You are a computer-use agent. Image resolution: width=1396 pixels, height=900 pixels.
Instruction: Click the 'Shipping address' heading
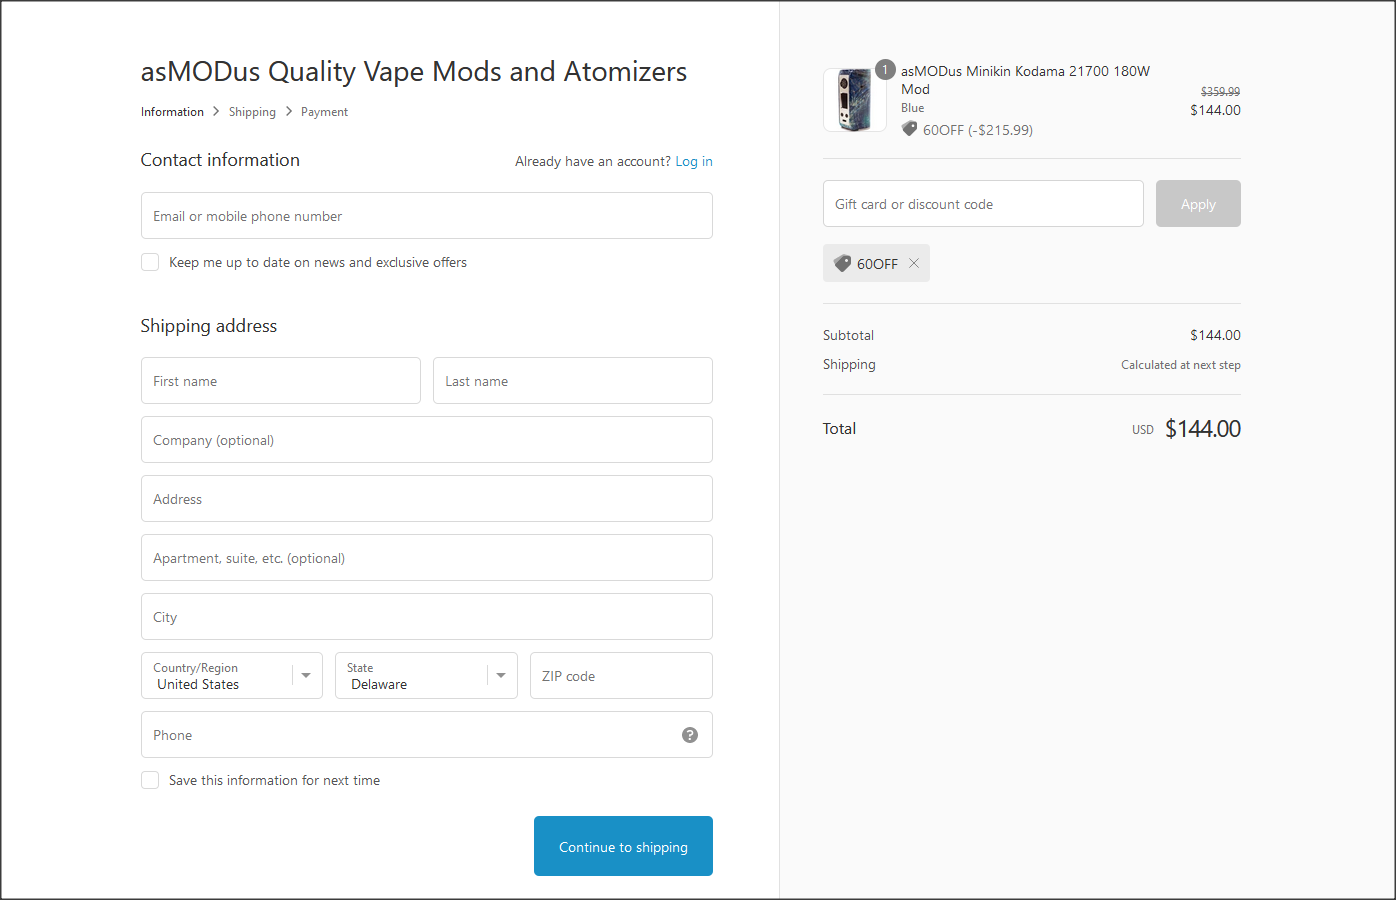[x=209, y=326]
